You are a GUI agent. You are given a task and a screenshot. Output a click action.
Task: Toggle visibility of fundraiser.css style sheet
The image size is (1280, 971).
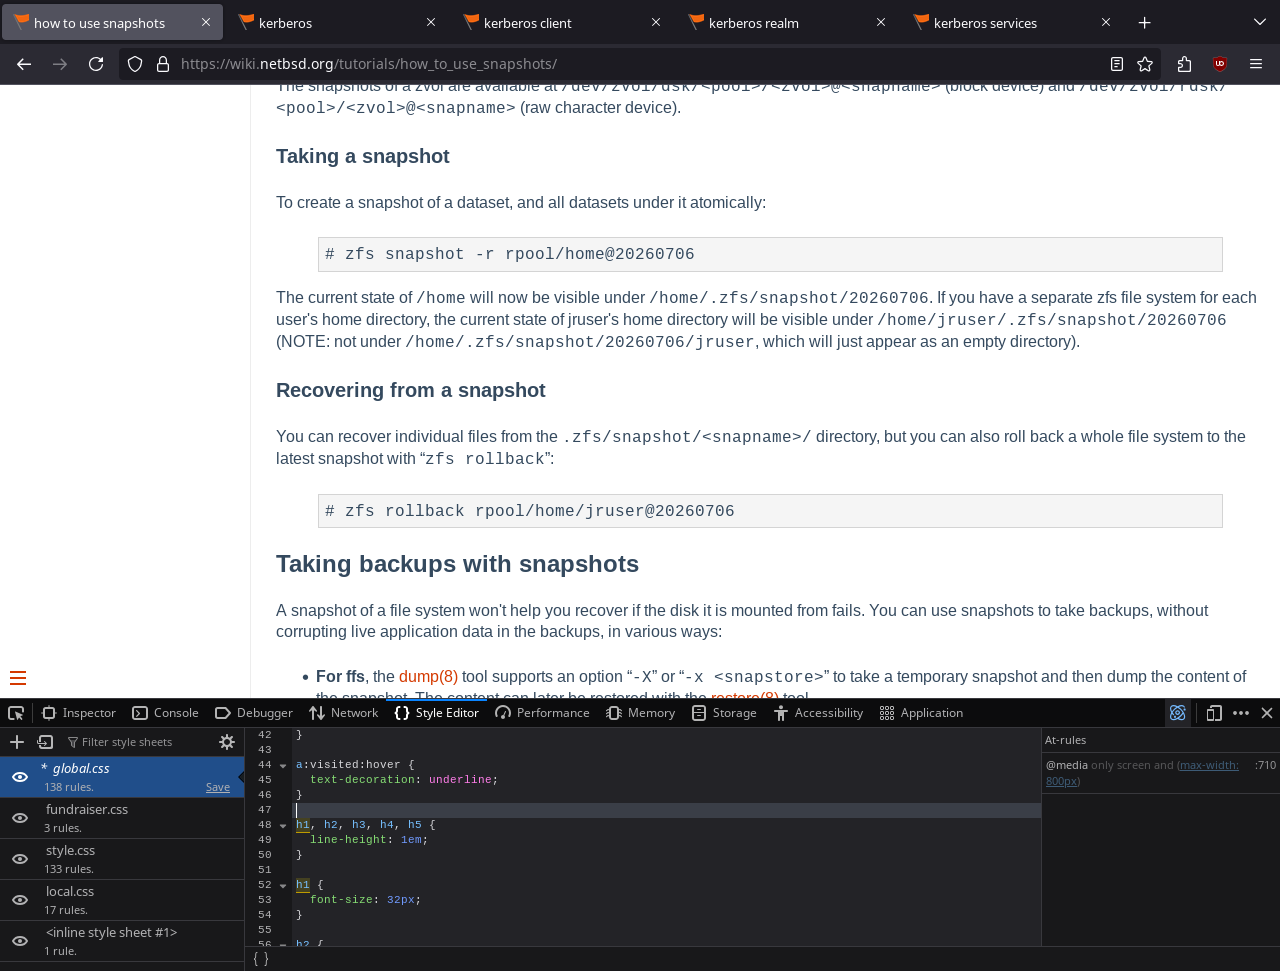20,818
